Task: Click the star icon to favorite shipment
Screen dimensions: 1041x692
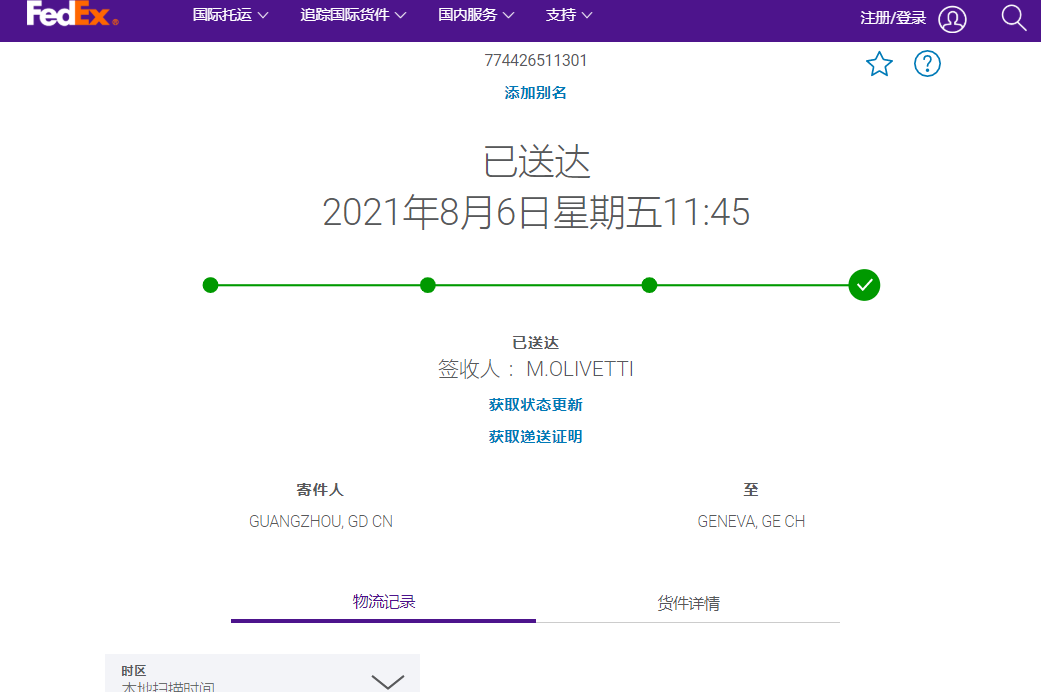Action: 879,65
